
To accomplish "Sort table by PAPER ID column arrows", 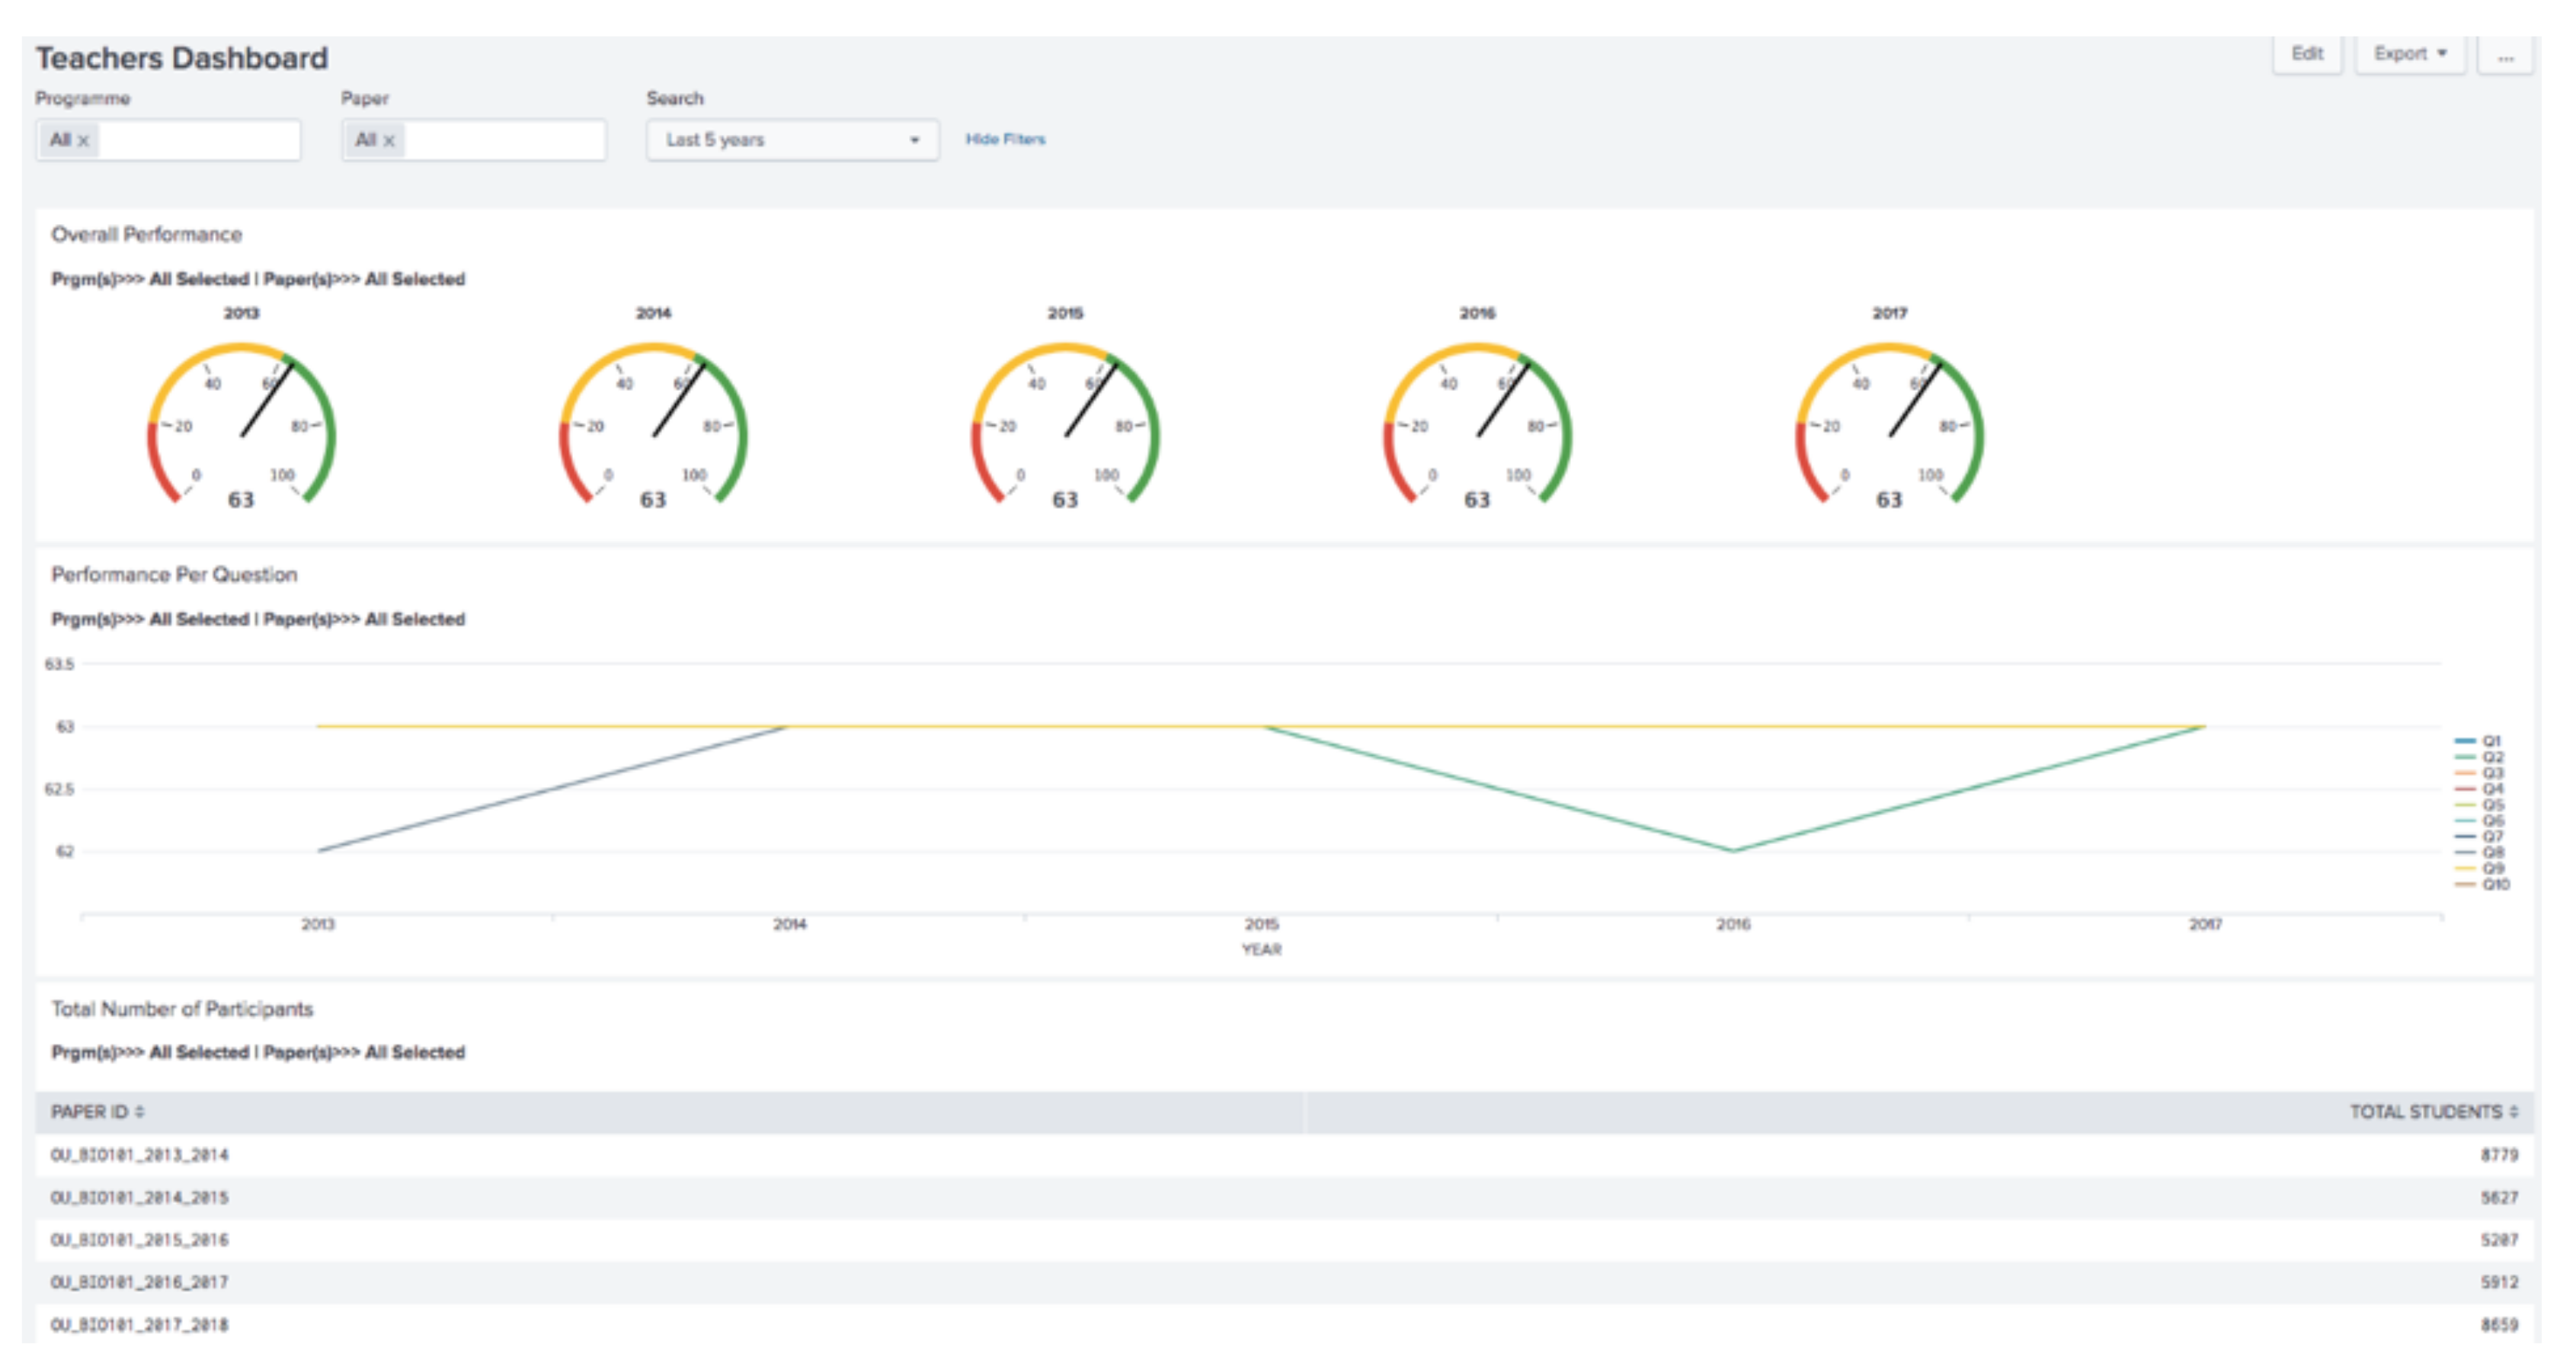I will click(x=140, y=1112).
